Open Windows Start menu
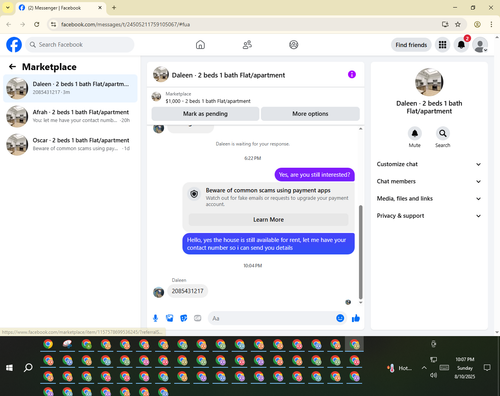The image size is (500, 396). coord(9,368)
